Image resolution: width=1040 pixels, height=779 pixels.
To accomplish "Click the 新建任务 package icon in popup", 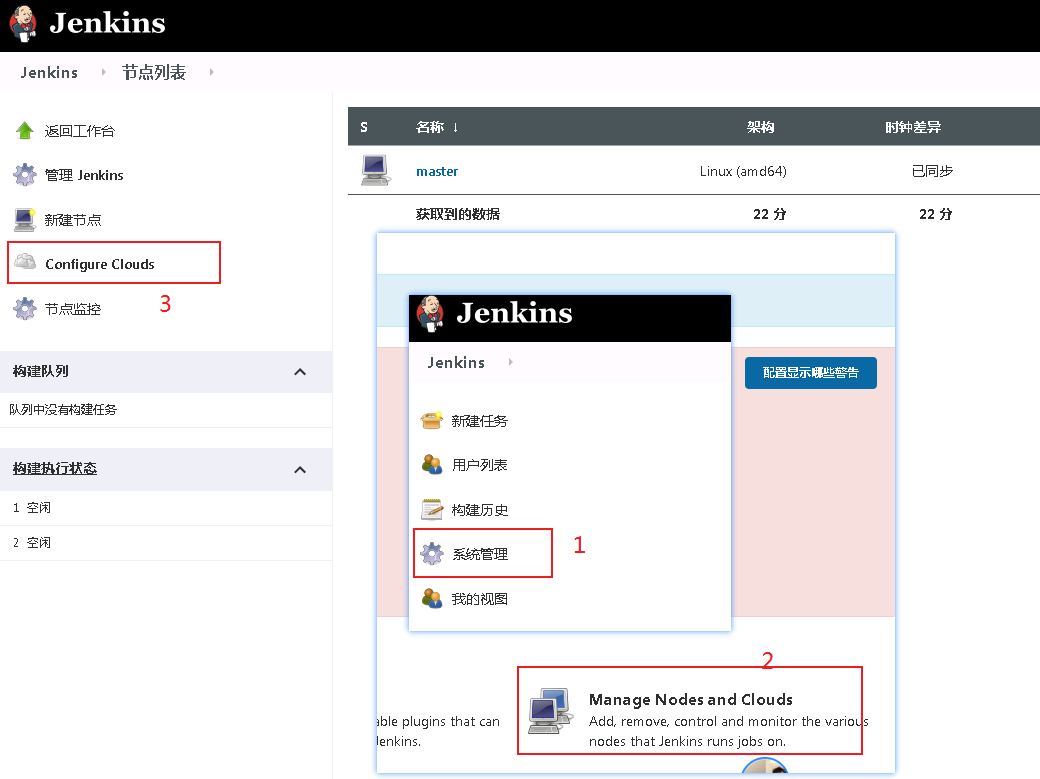I will [432, 420].
